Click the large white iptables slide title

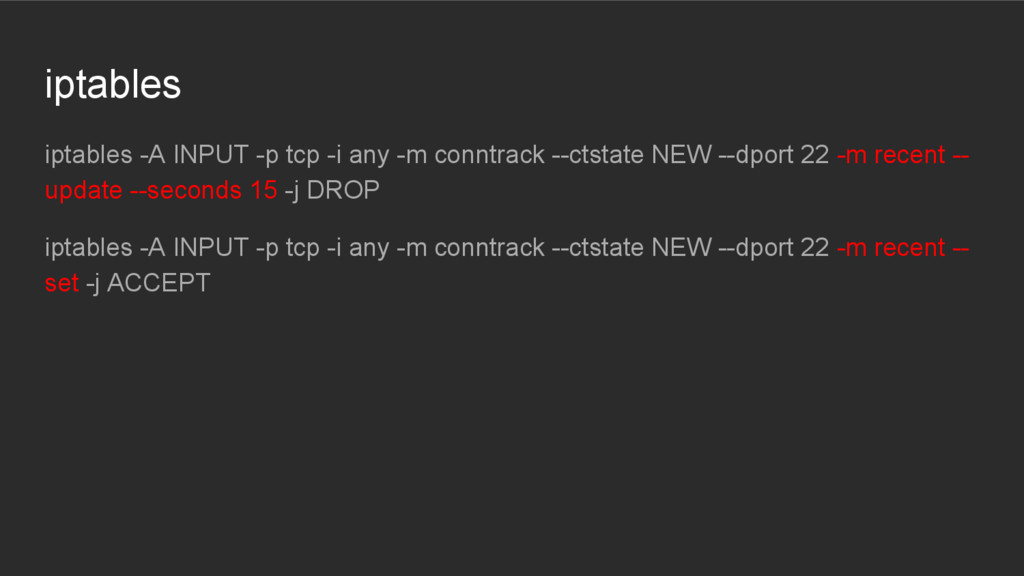(112, 85)
